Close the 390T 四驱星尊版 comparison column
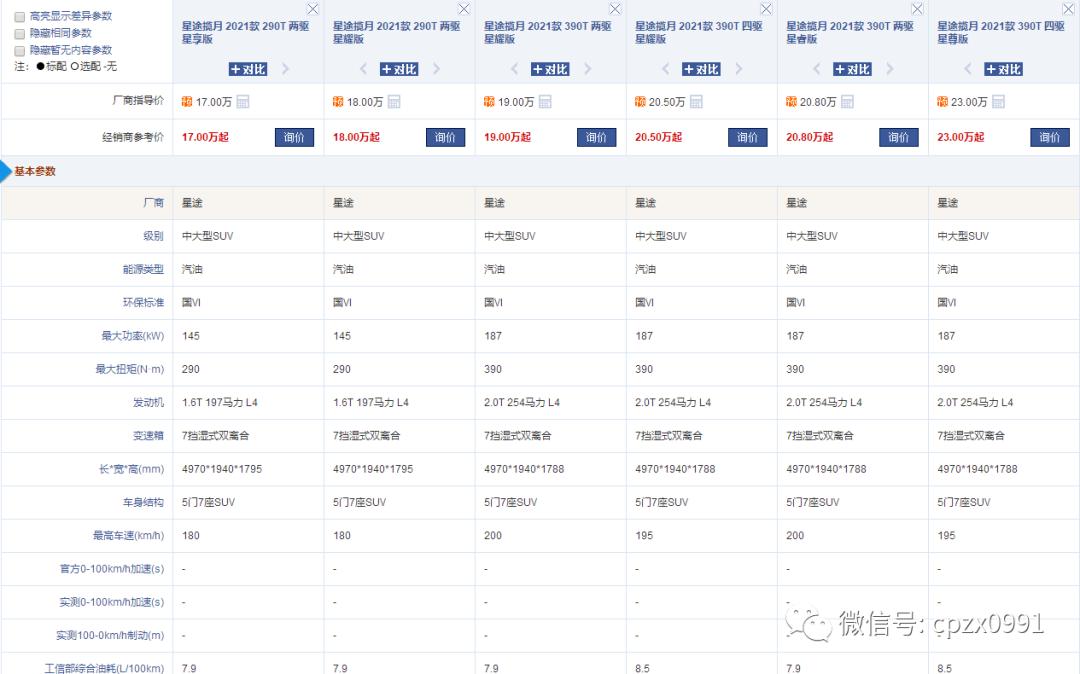The height and width of the screenshot is (674, 1080). (1068, 9)
